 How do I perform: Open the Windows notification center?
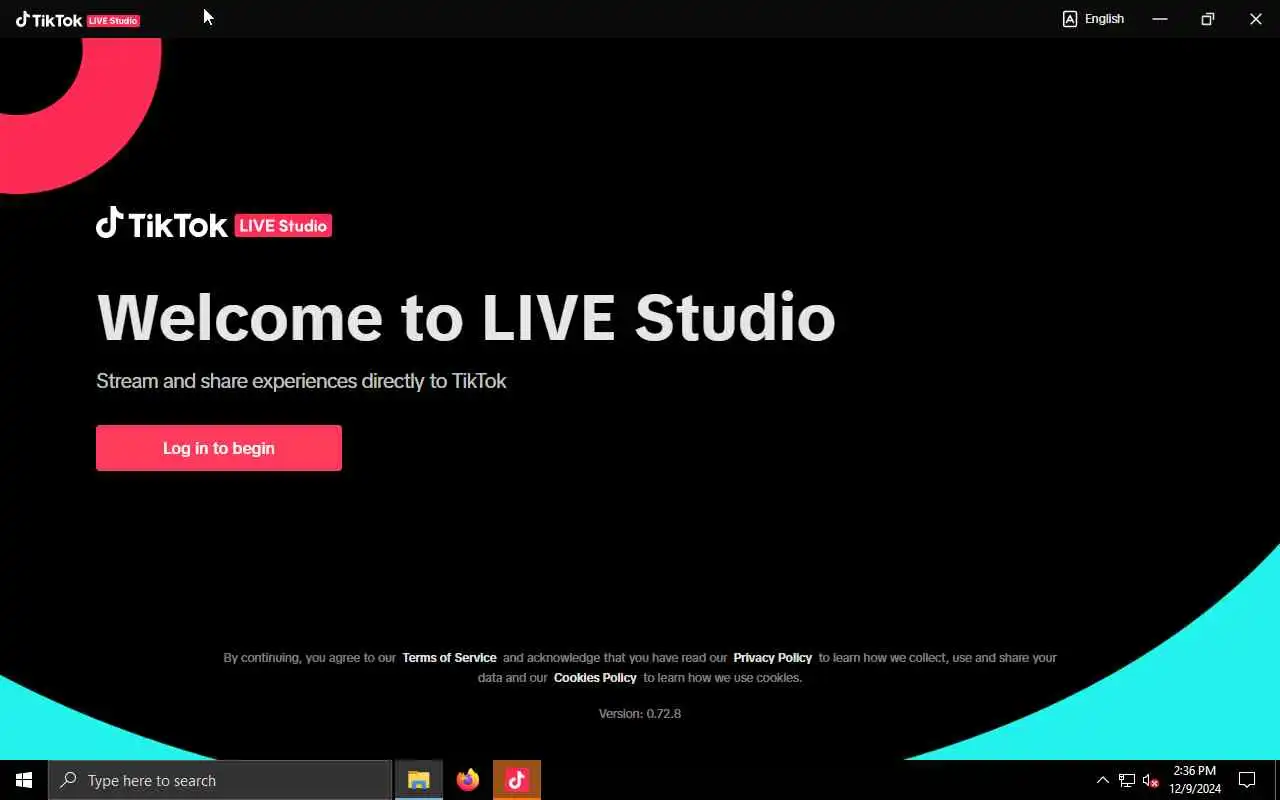point(1247,780)
